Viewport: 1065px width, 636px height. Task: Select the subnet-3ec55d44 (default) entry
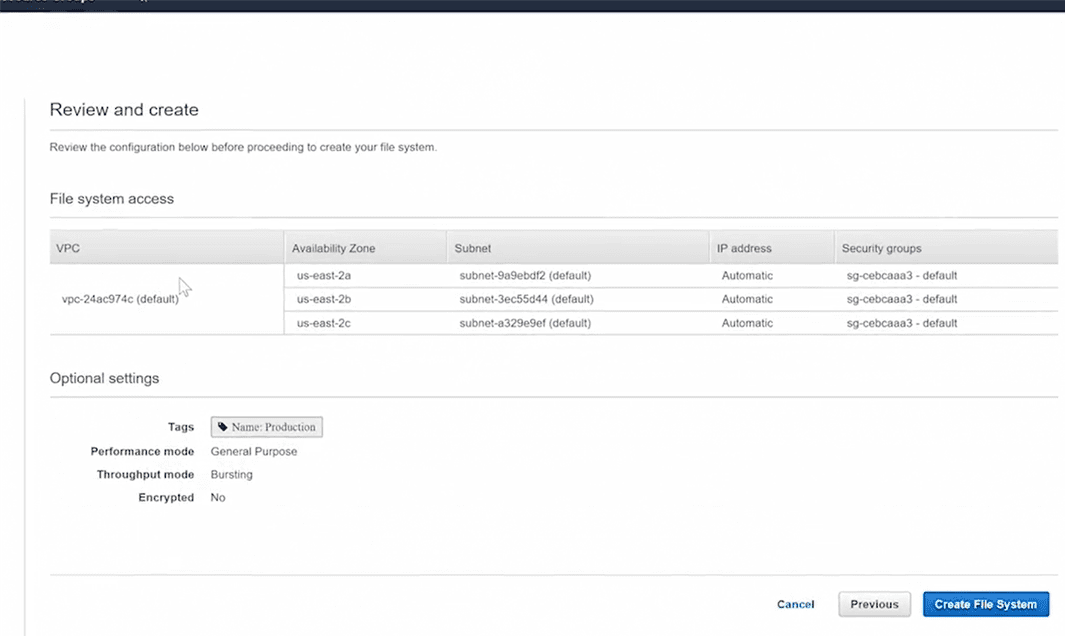tap(524, 299)
